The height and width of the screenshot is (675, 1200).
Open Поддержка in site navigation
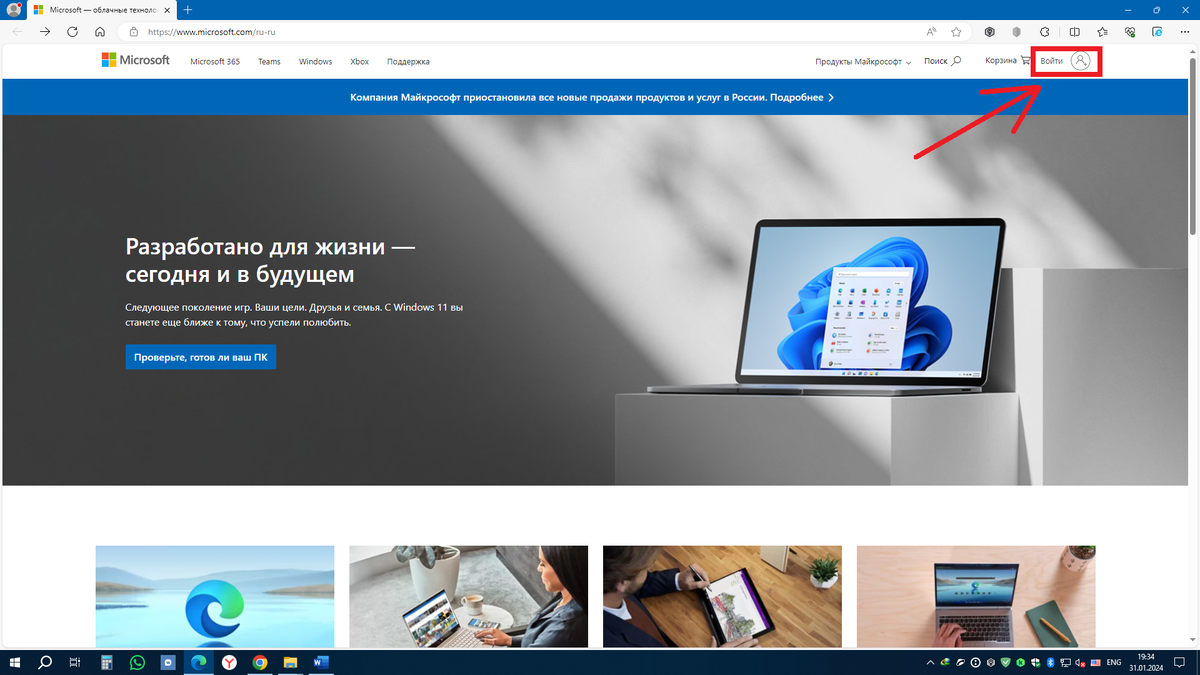click(408, 62)
